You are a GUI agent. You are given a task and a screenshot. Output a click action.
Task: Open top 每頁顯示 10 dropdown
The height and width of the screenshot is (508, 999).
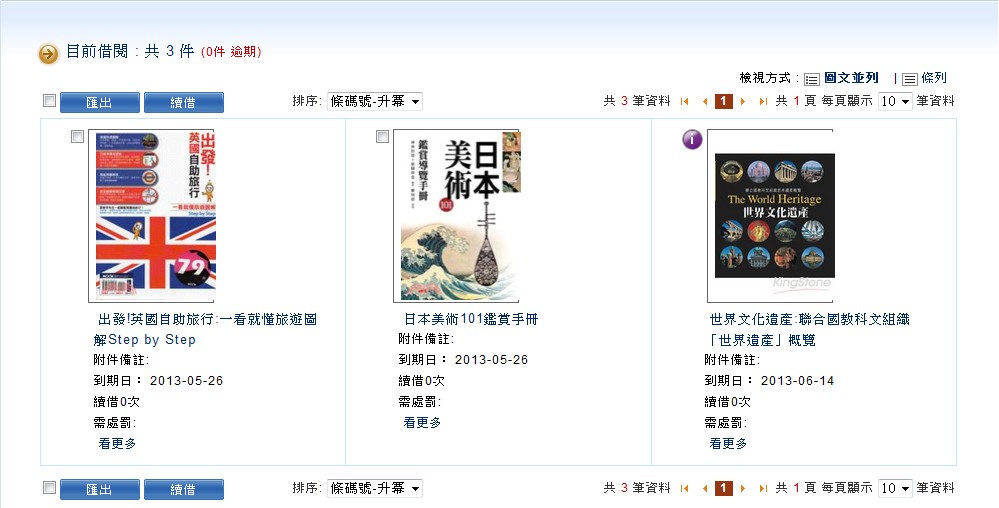click(x=895, y=101)
